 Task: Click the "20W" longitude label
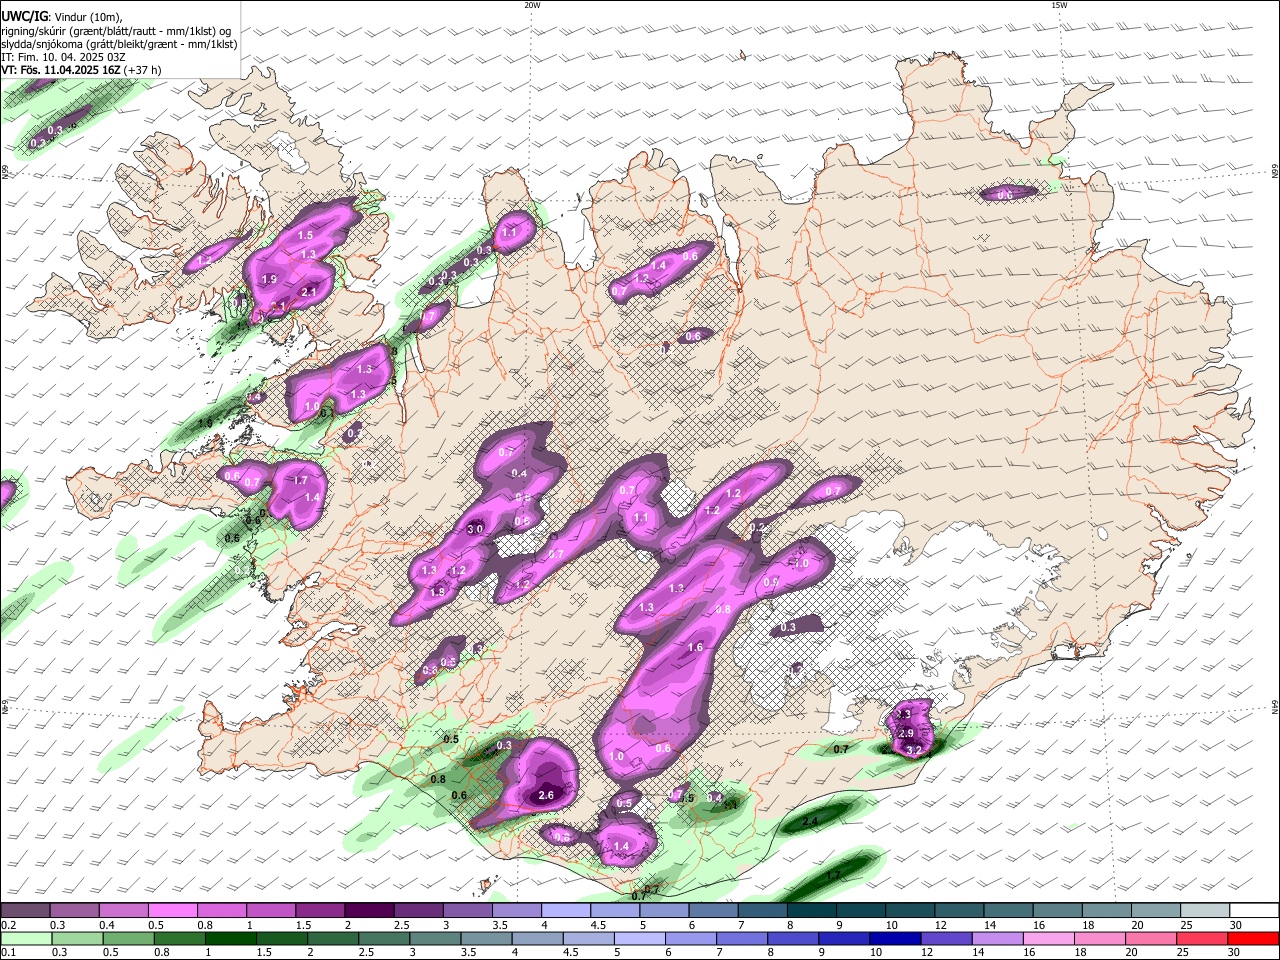tap(532, 5)
